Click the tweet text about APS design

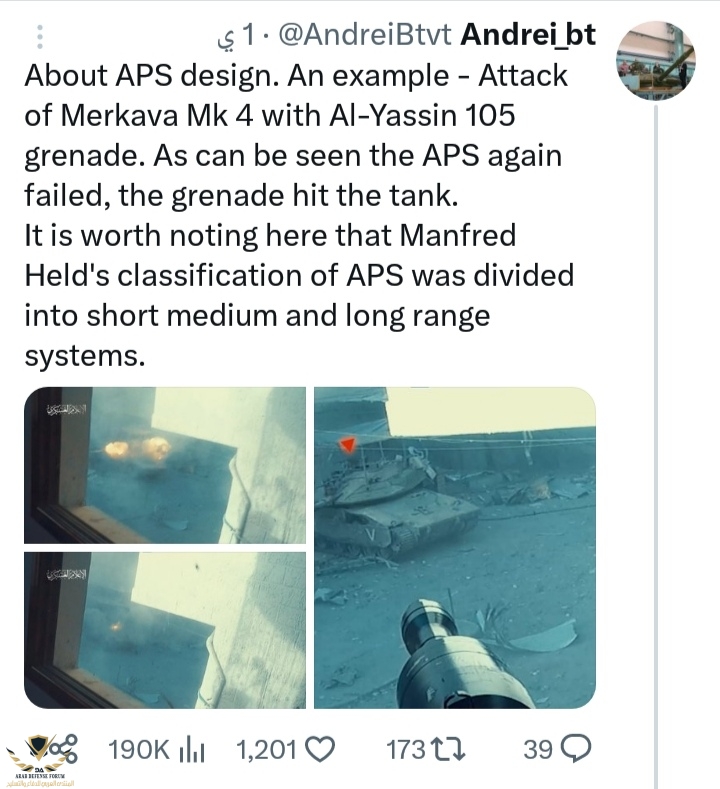tap(299, 215)
